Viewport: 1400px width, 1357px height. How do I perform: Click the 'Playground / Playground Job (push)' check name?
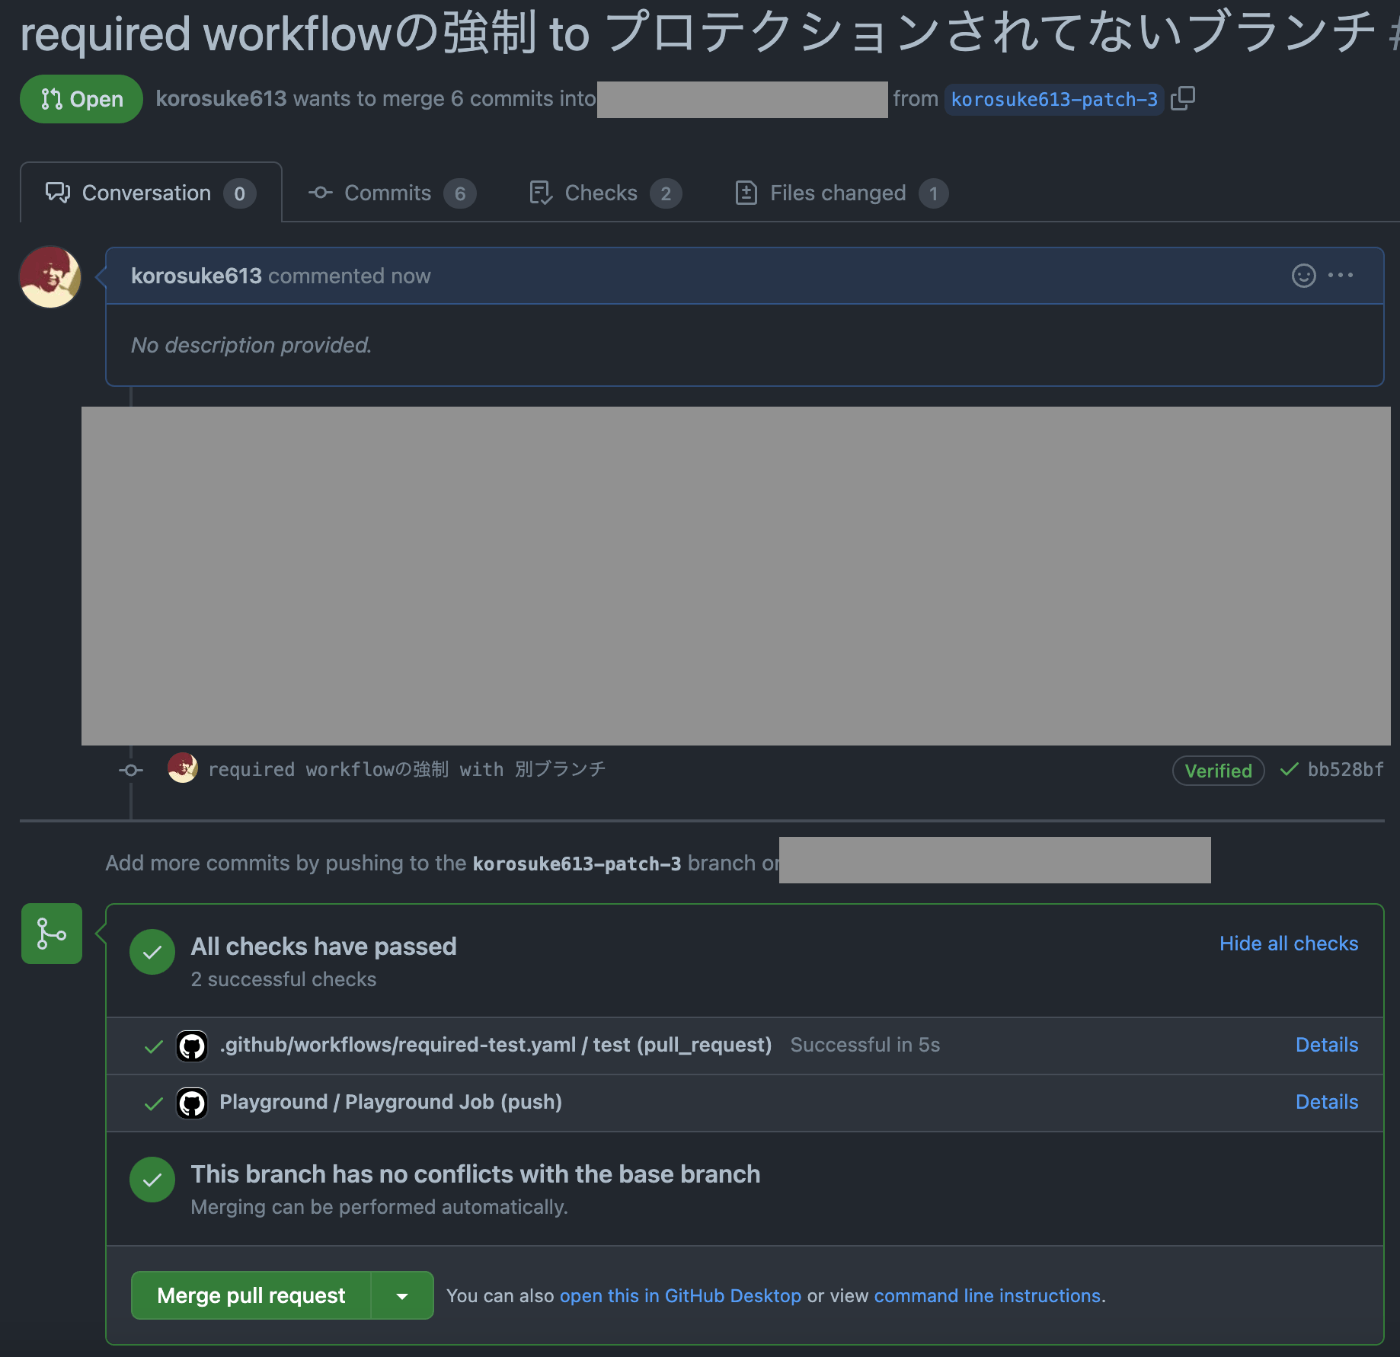click(x=391, y=1102)
